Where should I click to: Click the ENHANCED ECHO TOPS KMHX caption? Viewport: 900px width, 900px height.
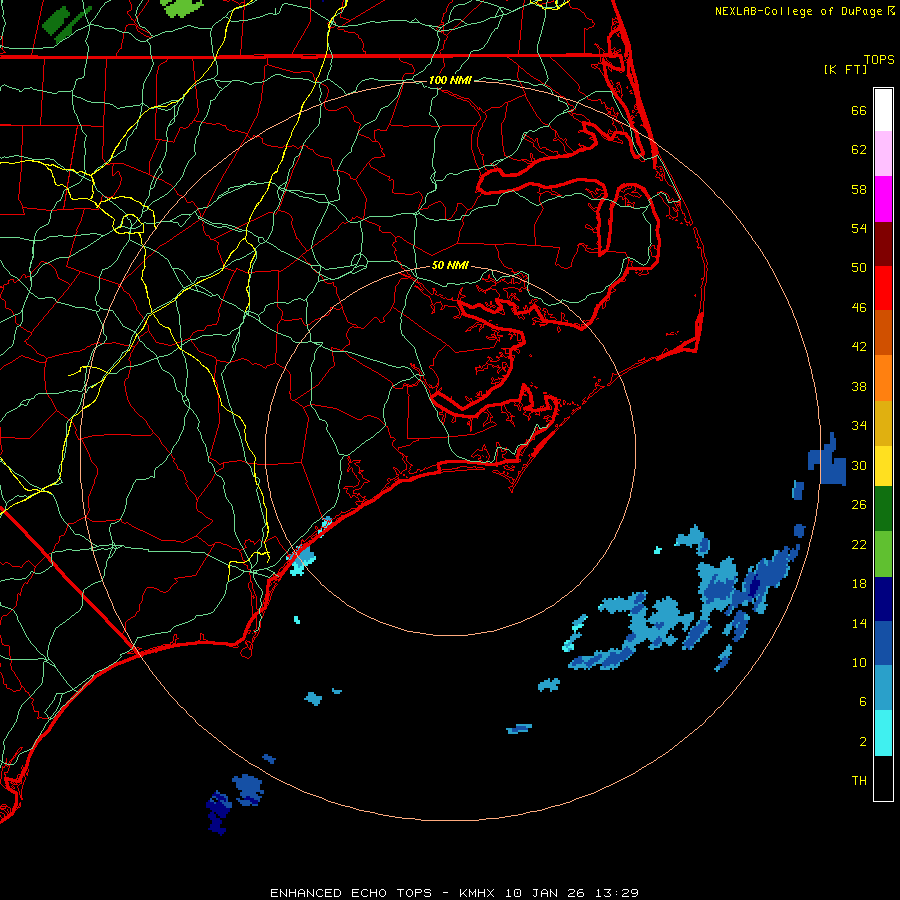click(454, 893)
